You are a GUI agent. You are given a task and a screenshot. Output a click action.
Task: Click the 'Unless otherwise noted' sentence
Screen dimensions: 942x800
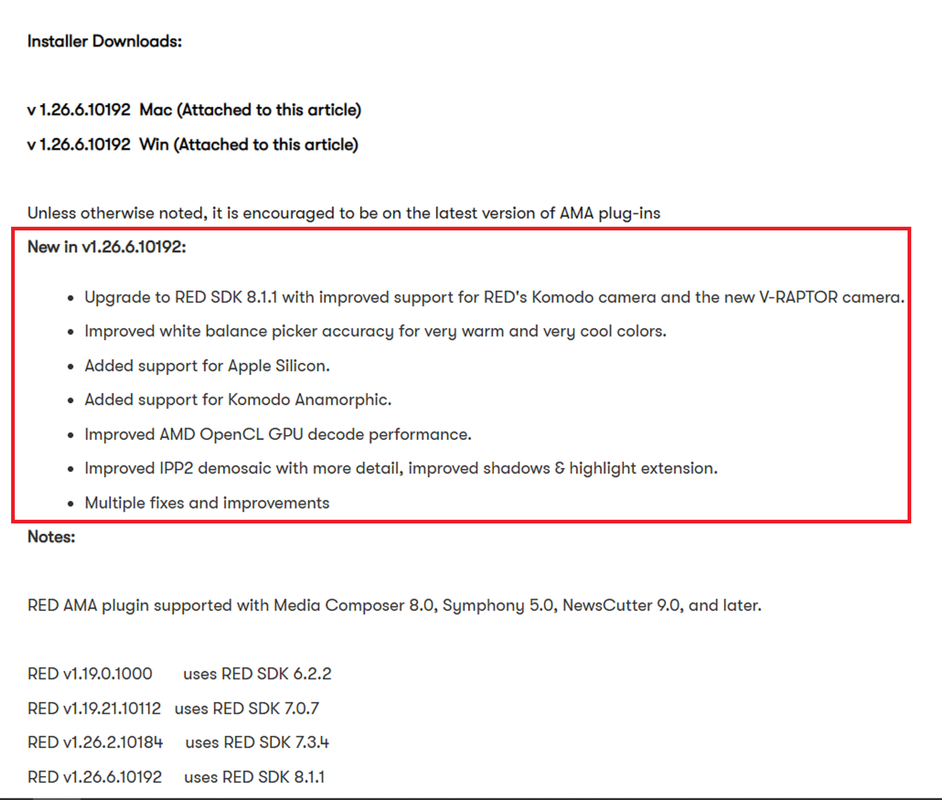[x=344, y=213]
